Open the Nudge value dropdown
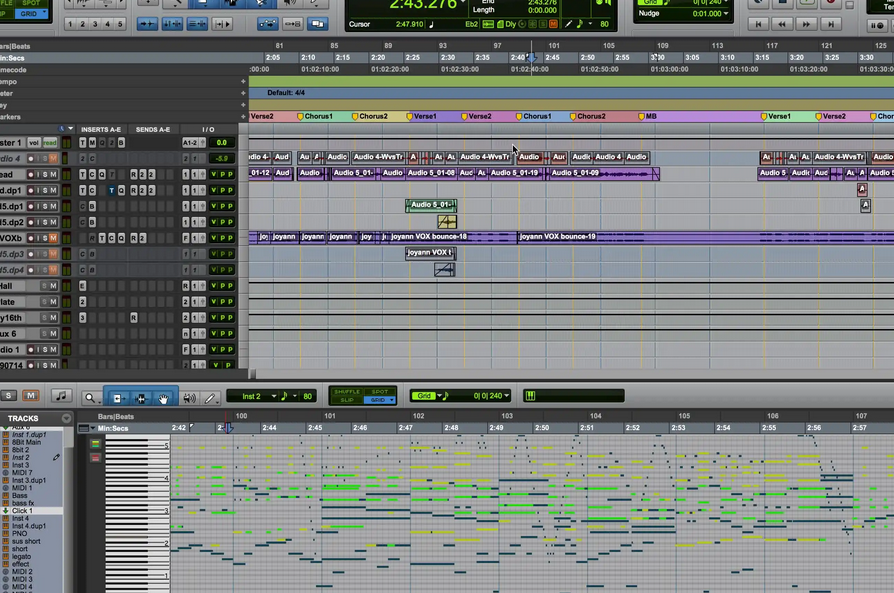The image size is (894, 593). tap(726, 13)
